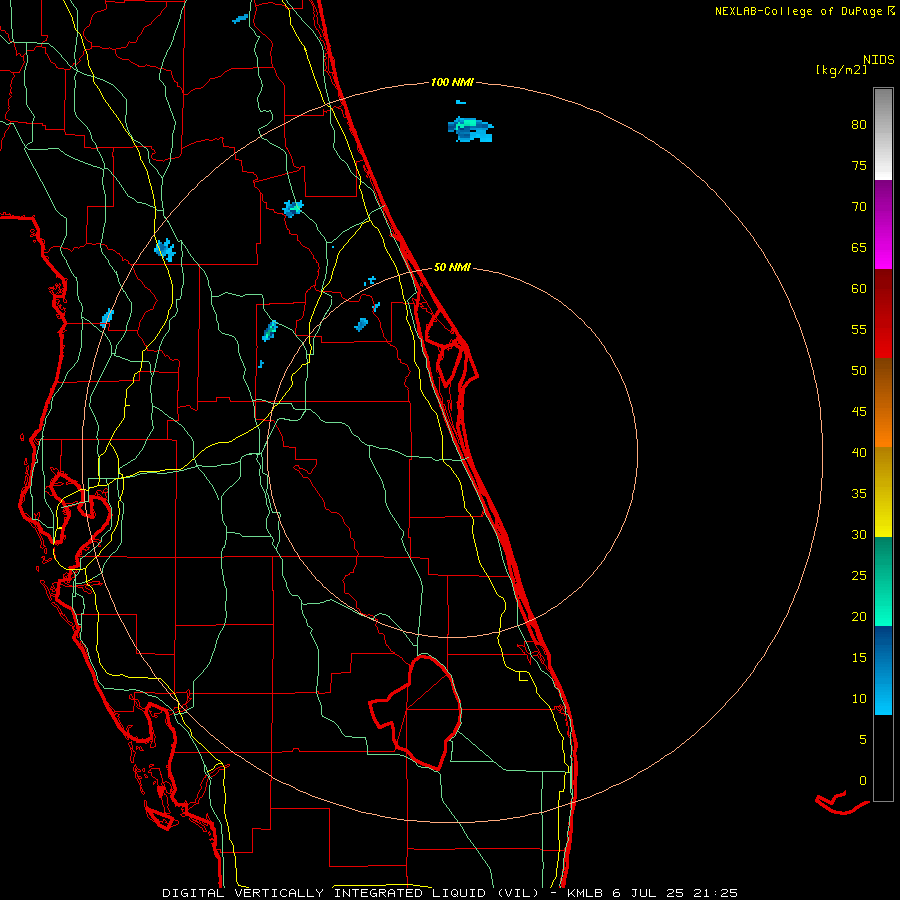The height and width of the screenshot is (900, 900).
Task: Click the largest offshore VIL echo northeast of the coast
Action: coord(470,129)
